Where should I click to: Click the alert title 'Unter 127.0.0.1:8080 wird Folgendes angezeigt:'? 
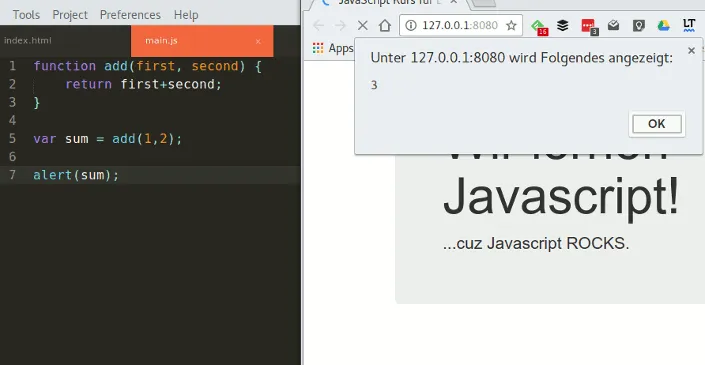coord(522,58)
